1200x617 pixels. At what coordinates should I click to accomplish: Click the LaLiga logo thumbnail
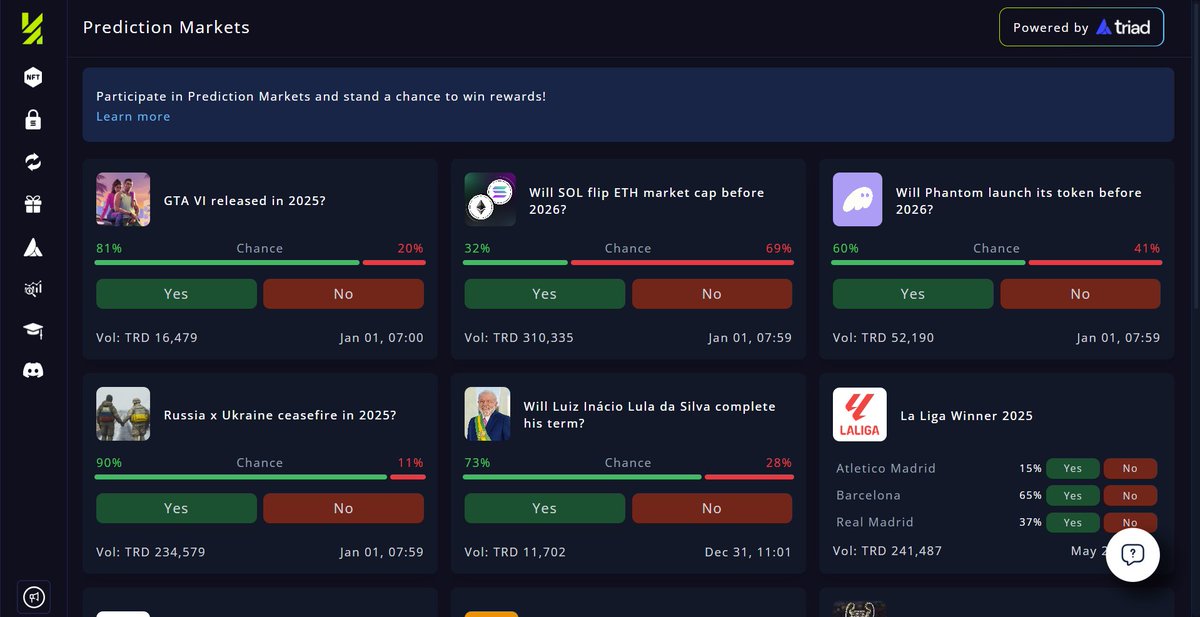(x=859, y=414)
